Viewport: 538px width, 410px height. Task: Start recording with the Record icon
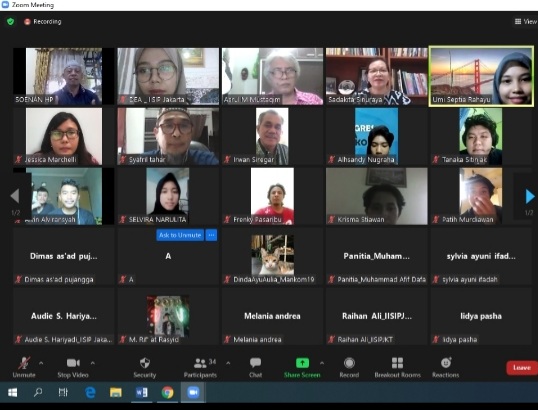point(349,363)
